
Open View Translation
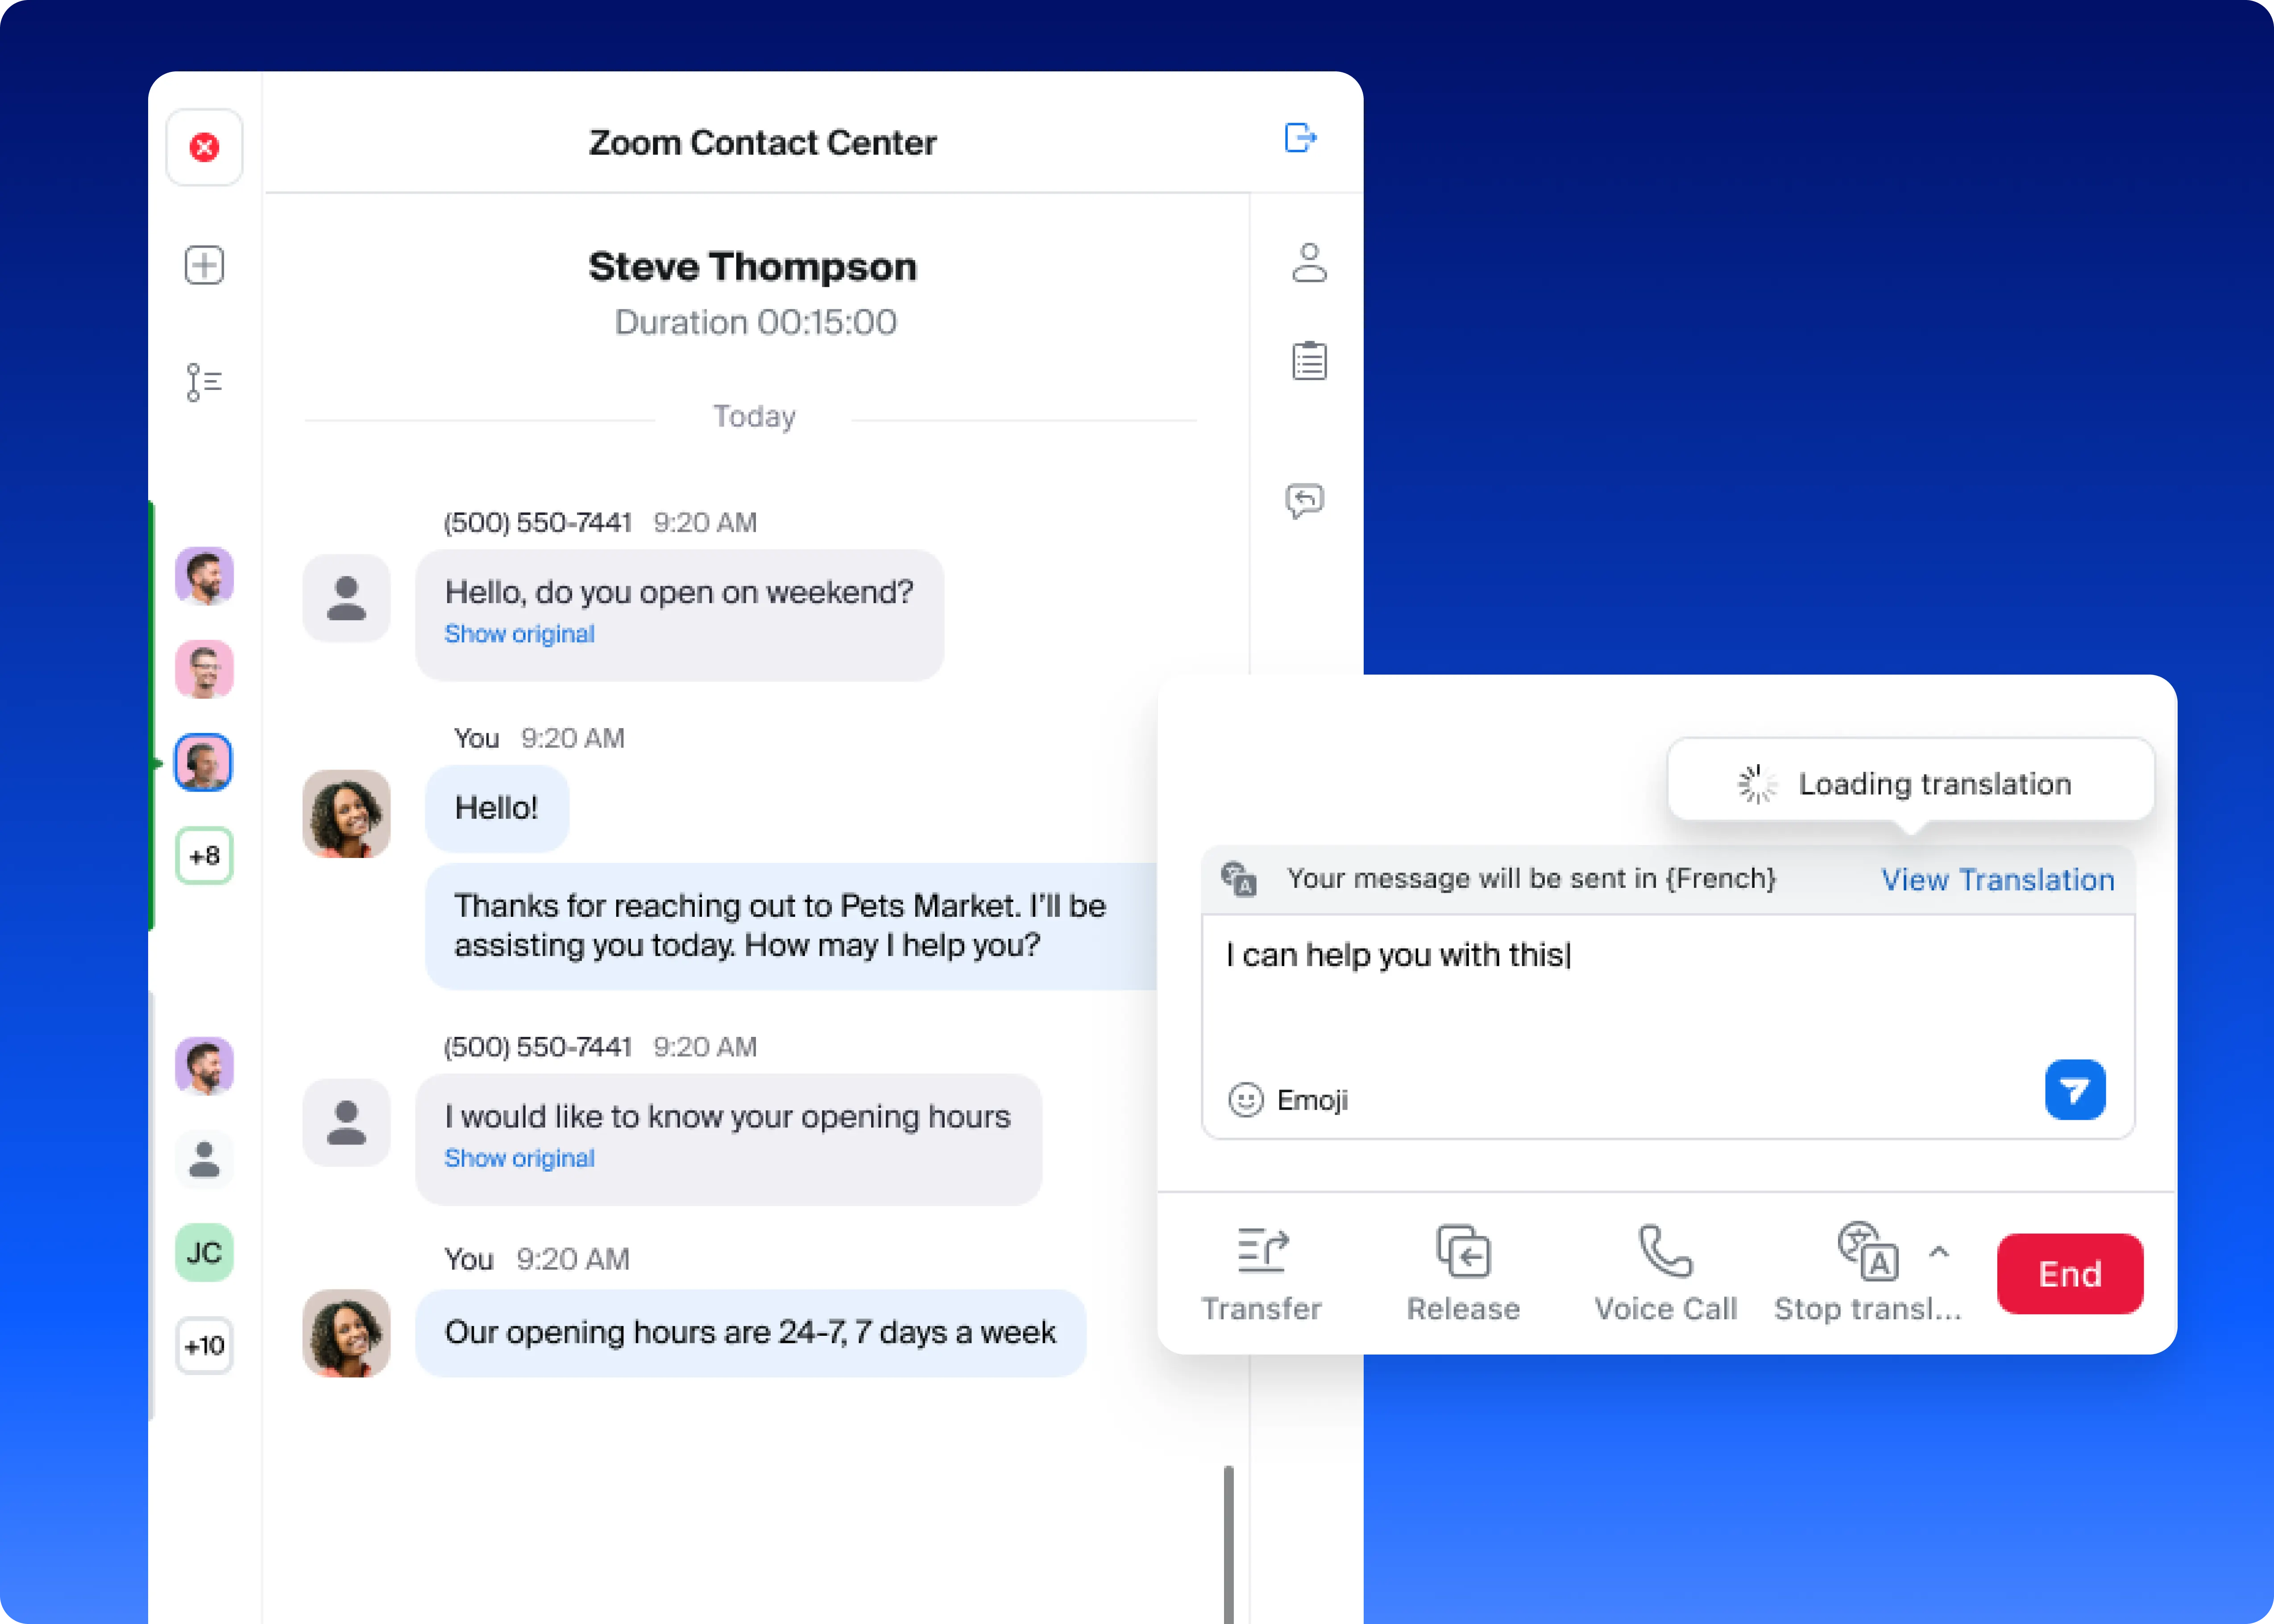1997,879
